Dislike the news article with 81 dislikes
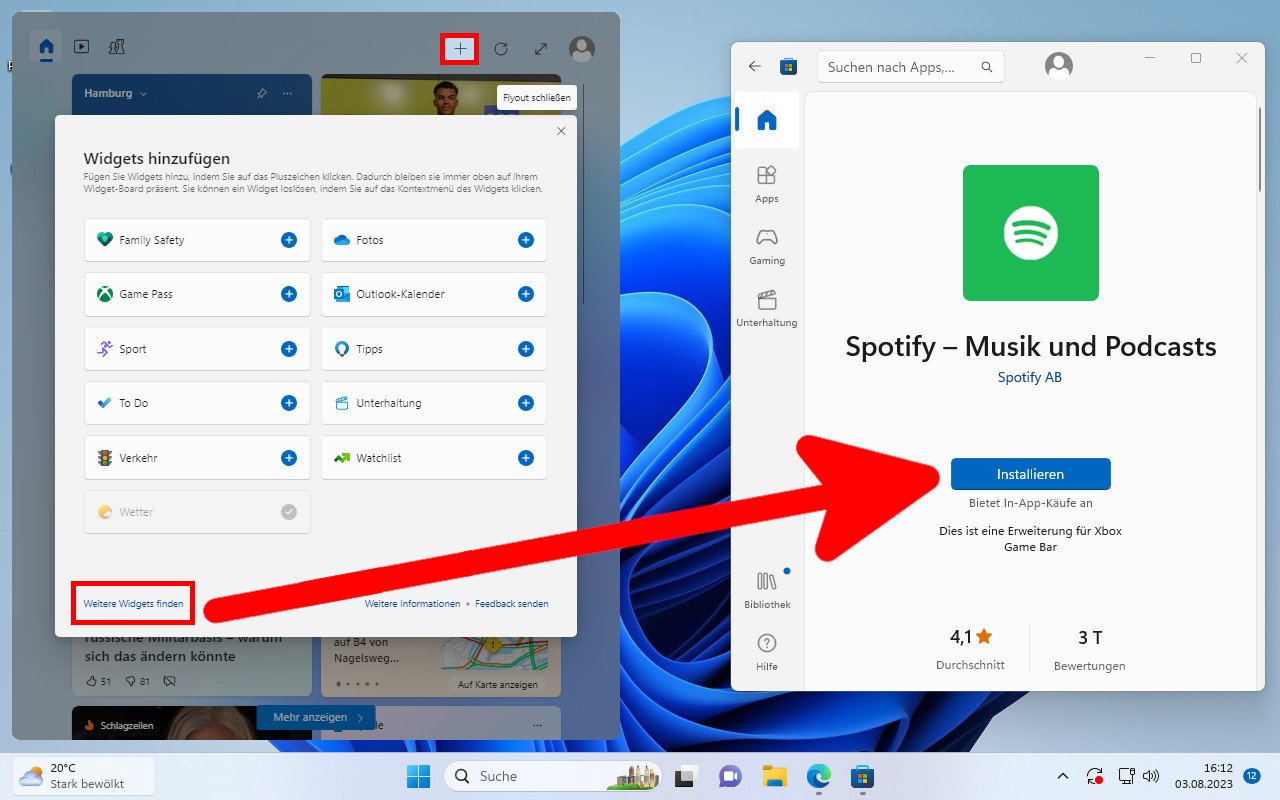 click(137, 682)
